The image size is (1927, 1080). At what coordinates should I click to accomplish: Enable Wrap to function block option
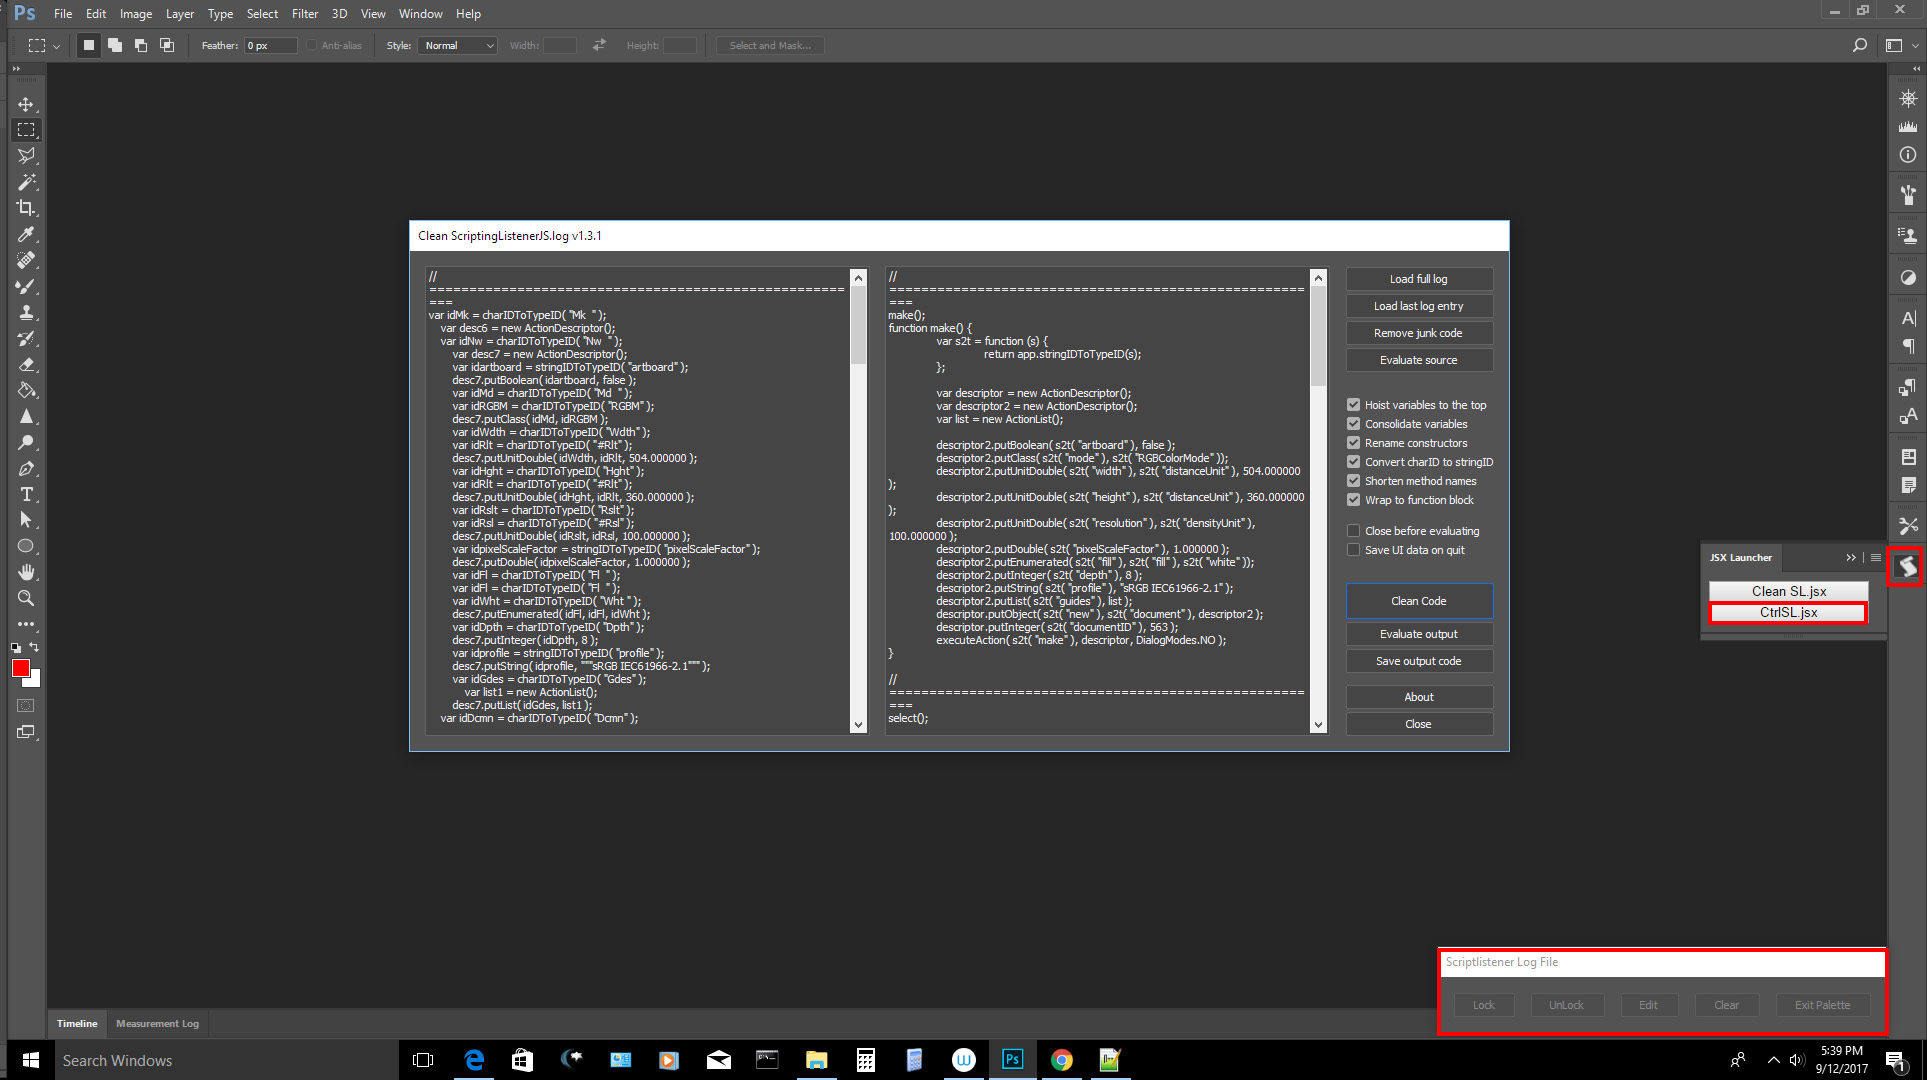pyautogui.click(x=1355, y=499)
